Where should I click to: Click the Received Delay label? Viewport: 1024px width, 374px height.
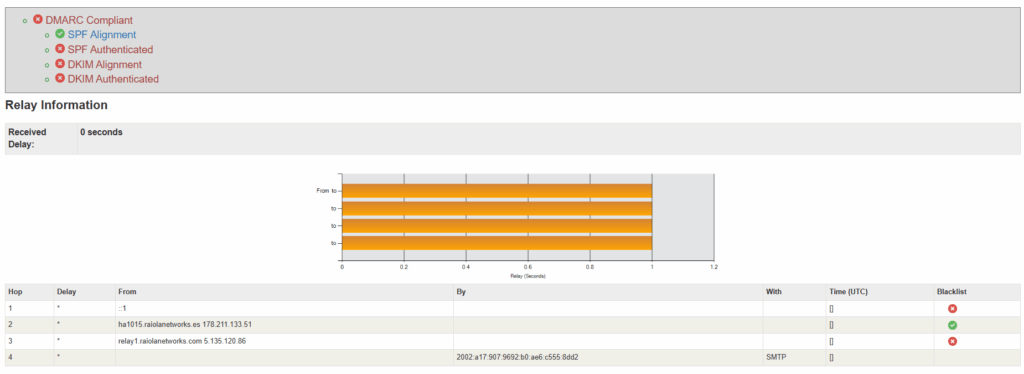pos(27,138)
